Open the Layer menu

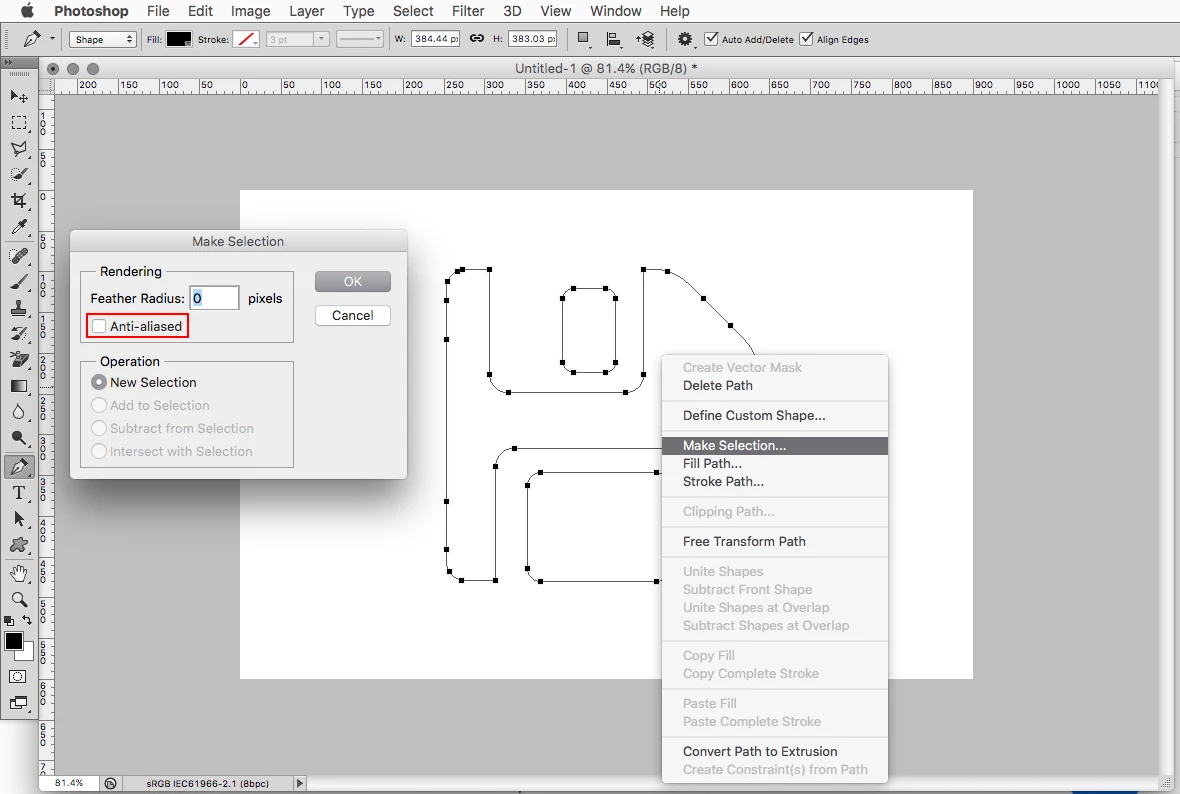tap(306, 11)
